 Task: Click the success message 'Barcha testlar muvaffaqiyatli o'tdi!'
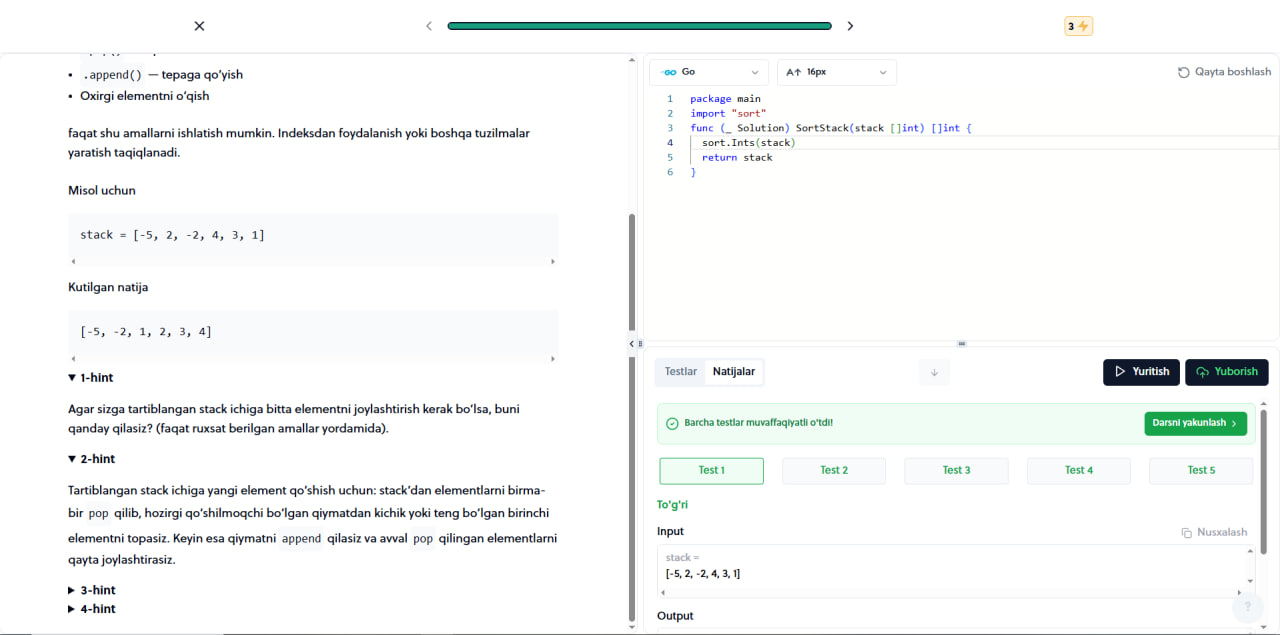point(759,423)
